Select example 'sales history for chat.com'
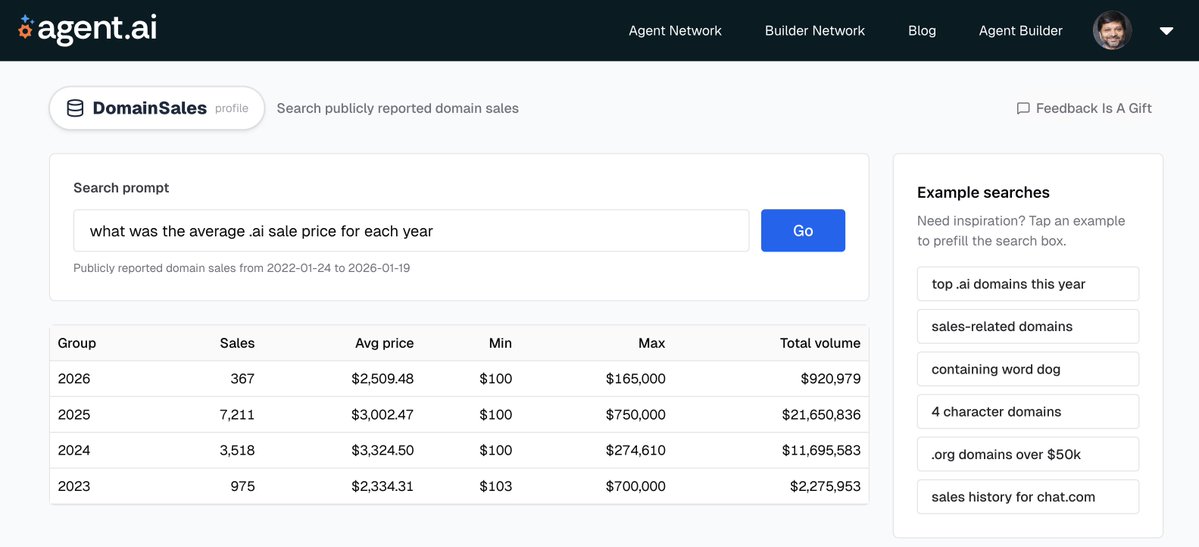This screenshot has width=1199, height=547. click(x=1028, y=497)
